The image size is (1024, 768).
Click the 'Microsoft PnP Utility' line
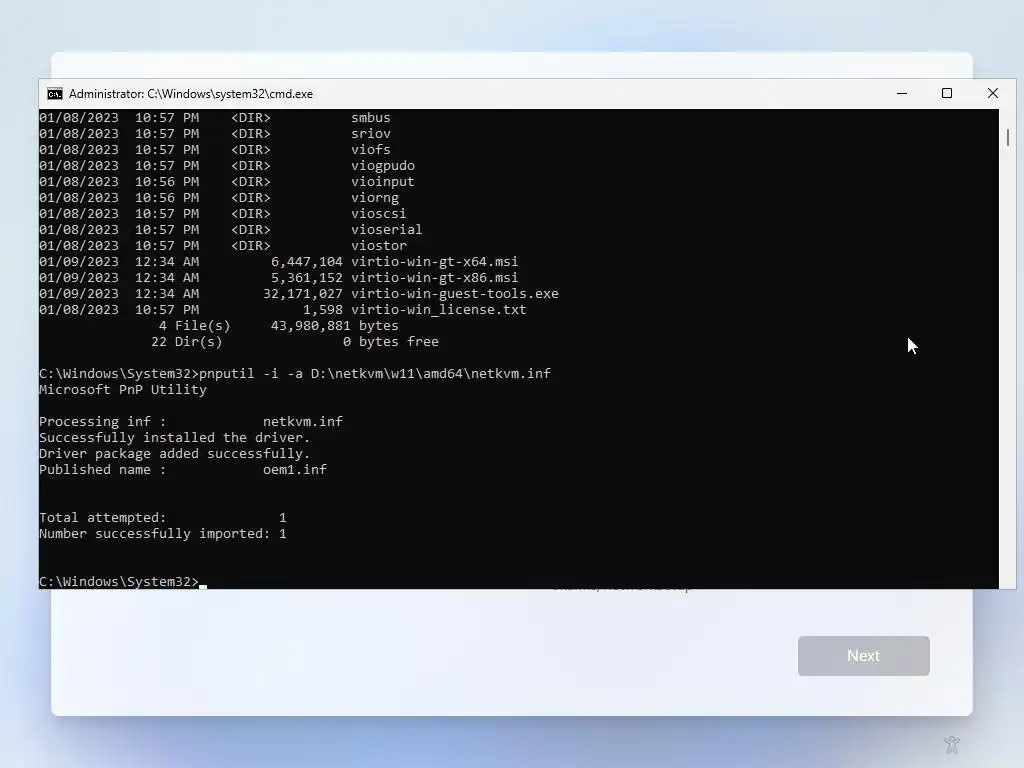pos(123,389)
